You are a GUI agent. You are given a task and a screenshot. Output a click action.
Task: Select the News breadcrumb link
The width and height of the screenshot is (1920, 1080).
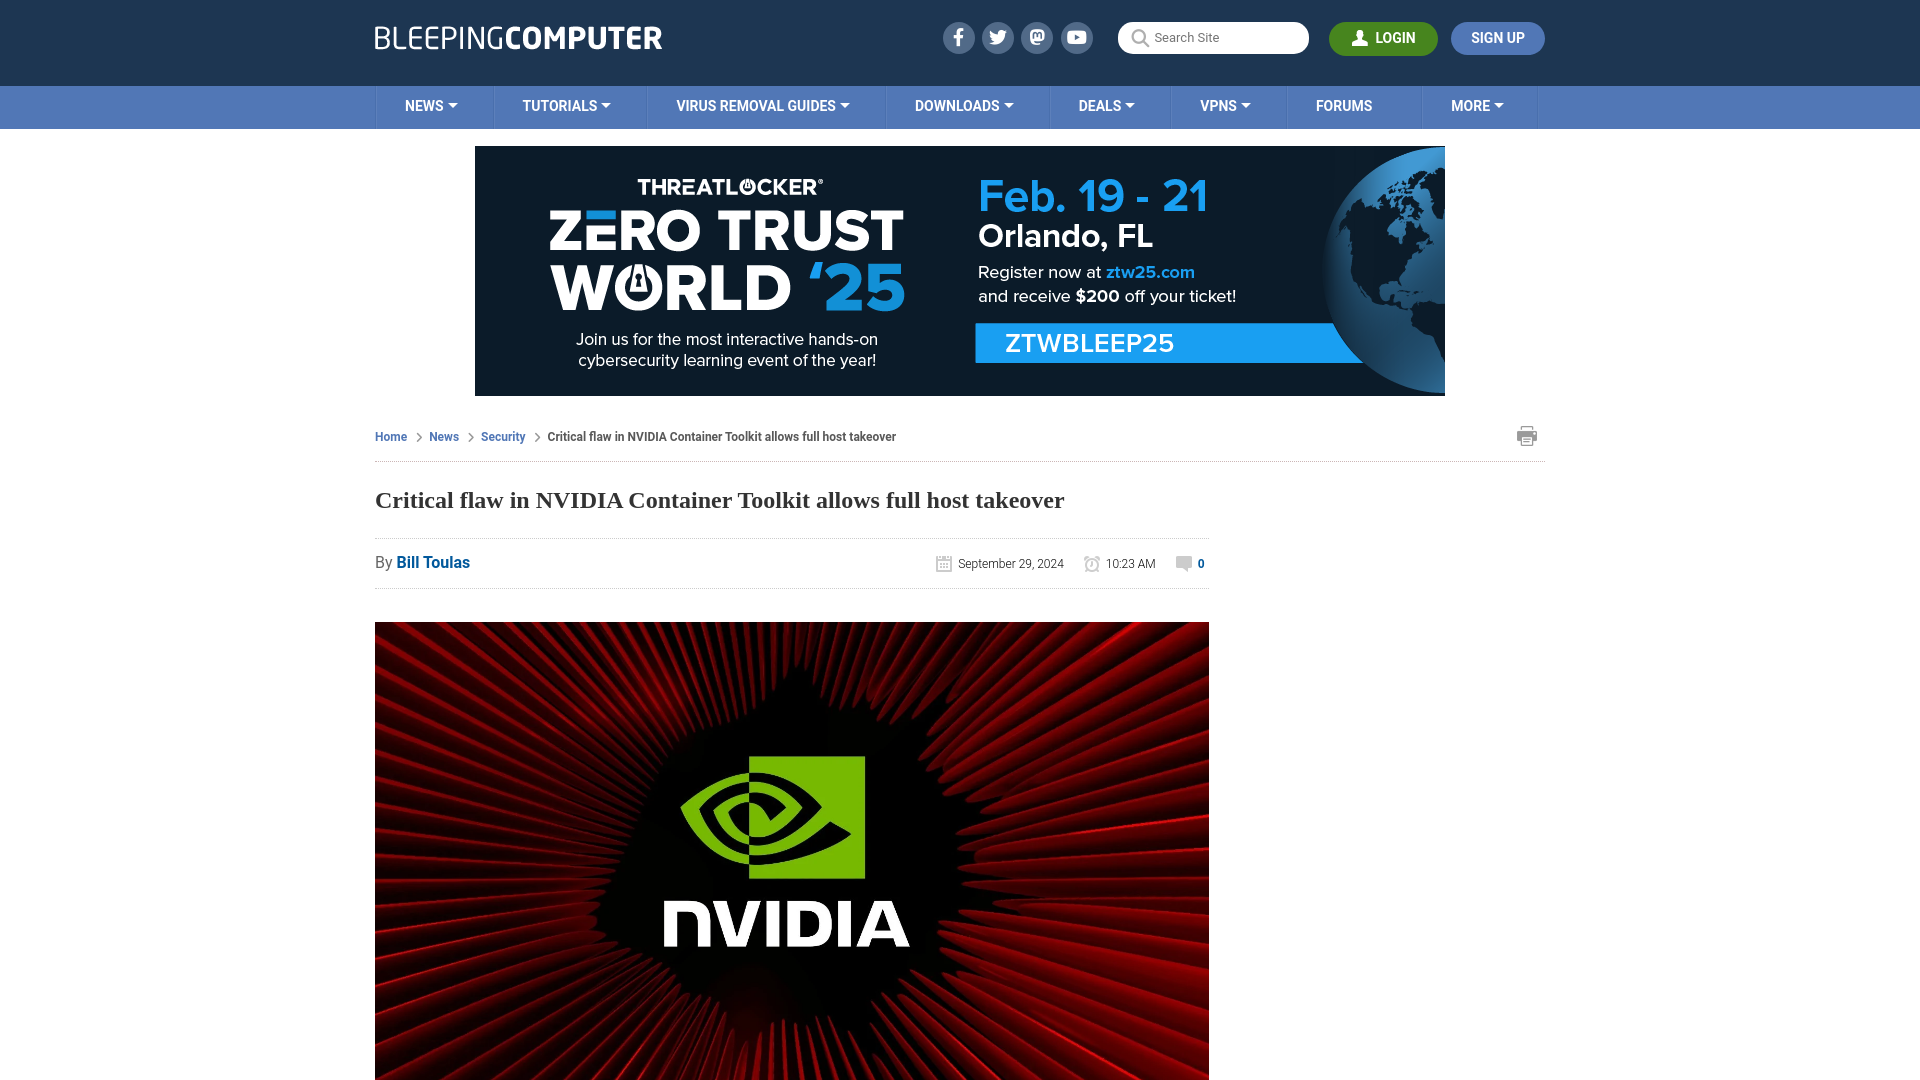(443, 436)
